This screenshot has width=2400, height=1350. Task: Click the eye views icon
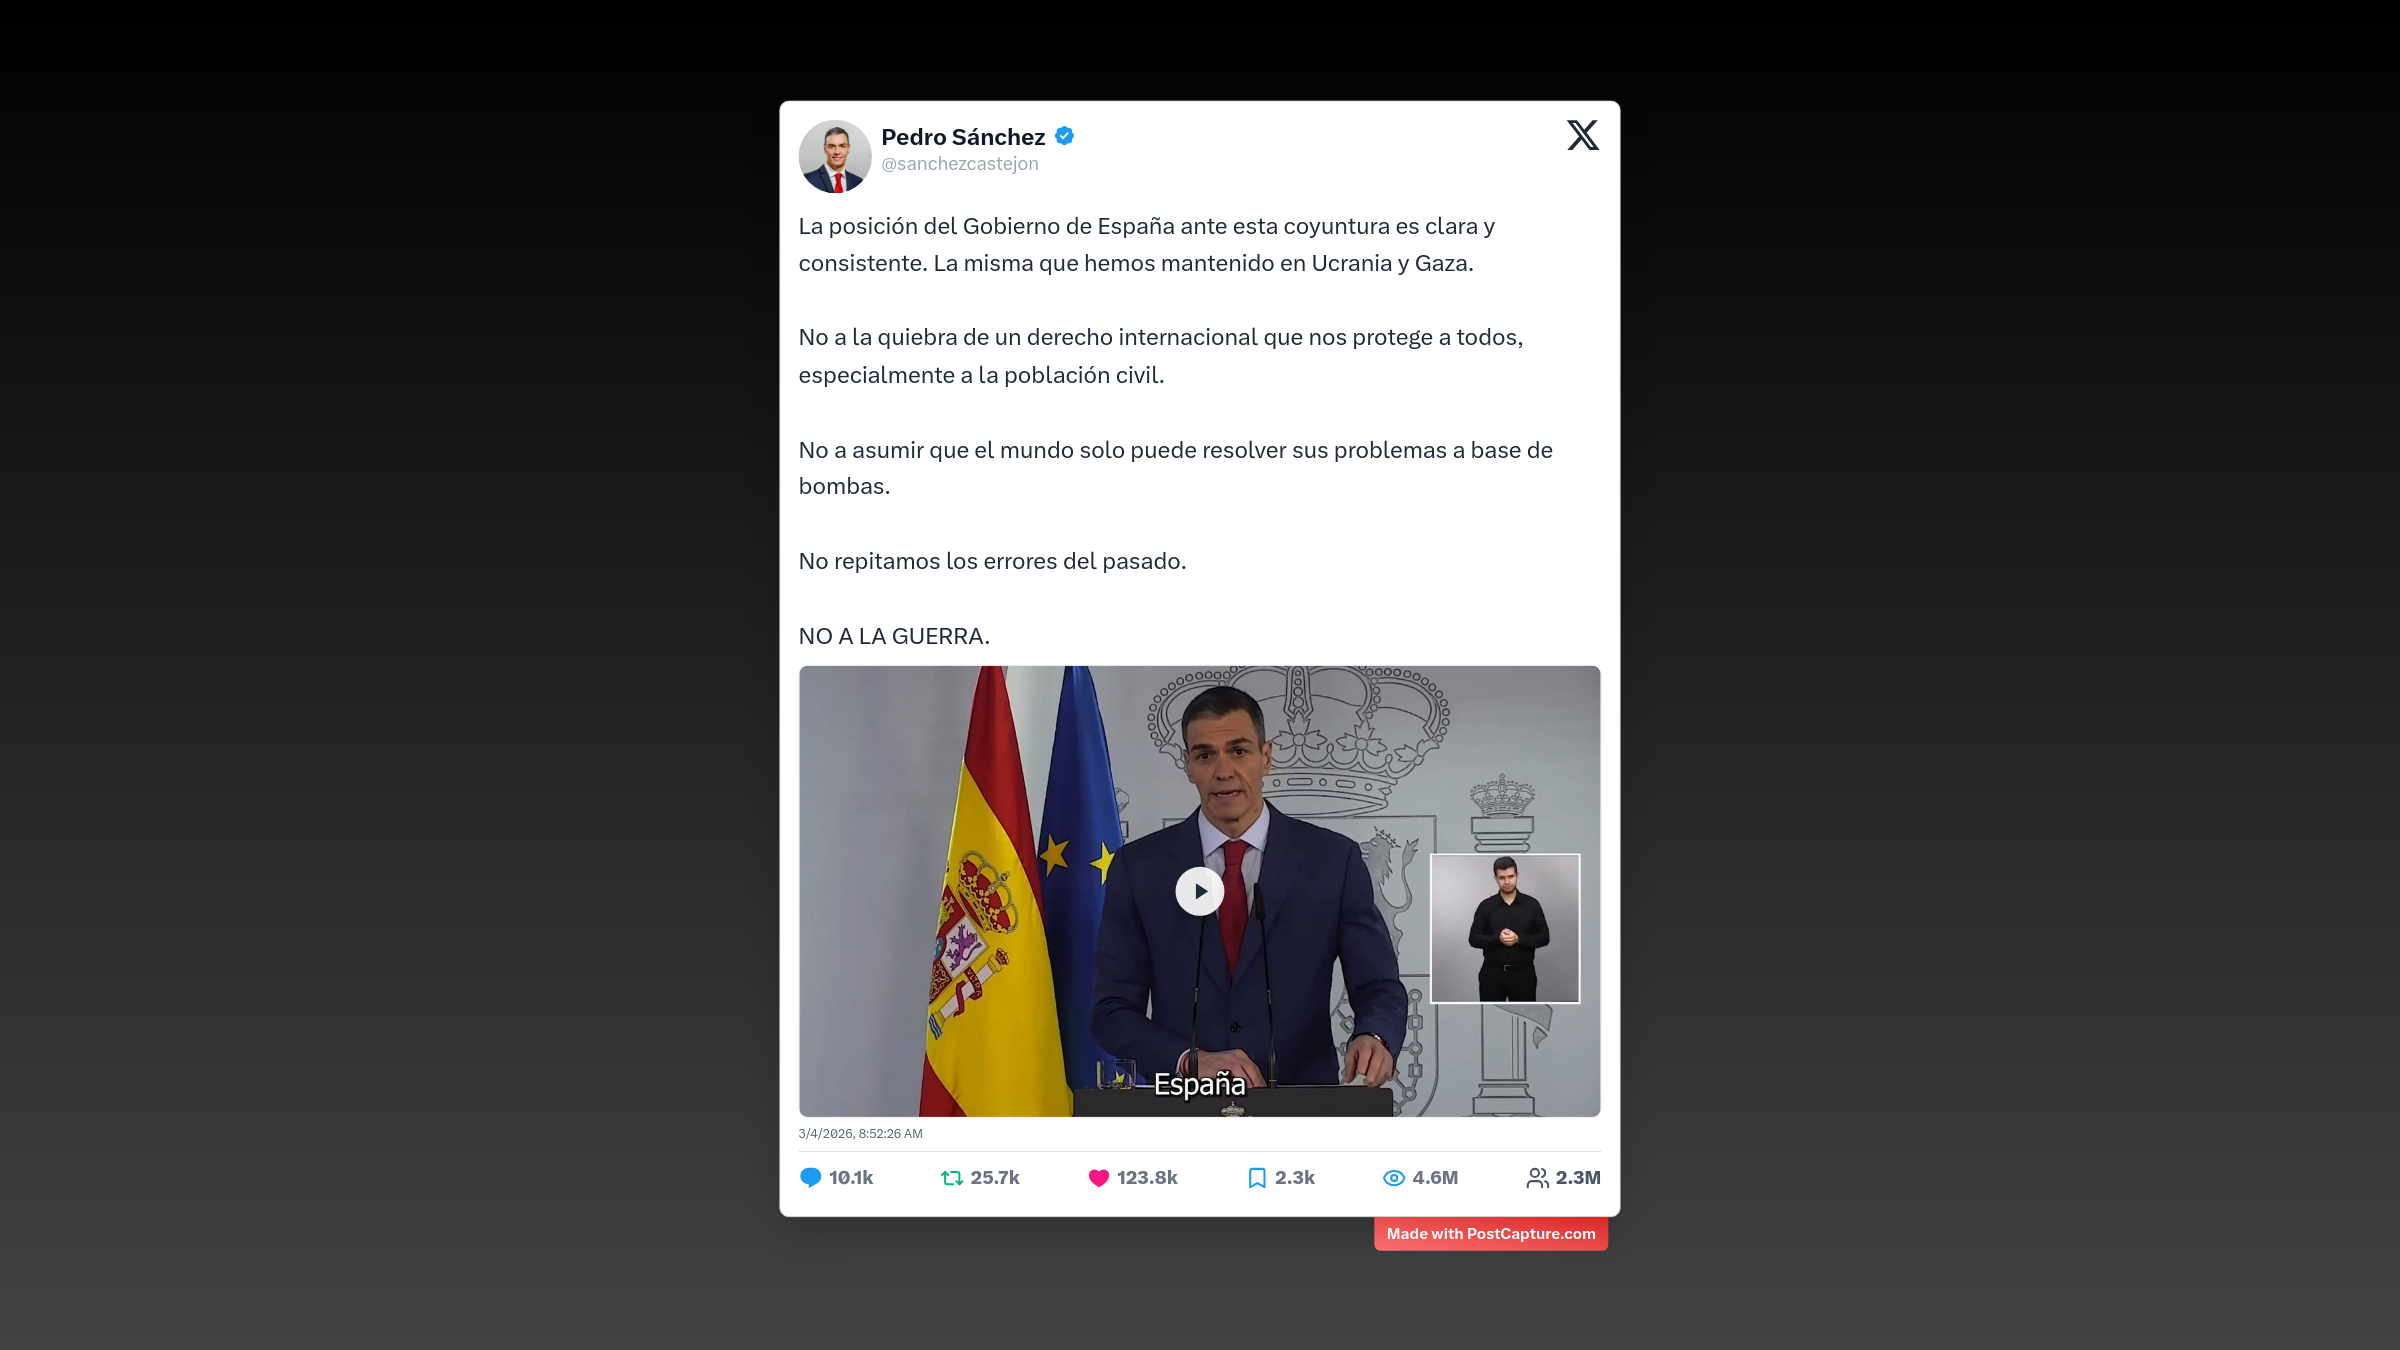pos(1393,1178)
